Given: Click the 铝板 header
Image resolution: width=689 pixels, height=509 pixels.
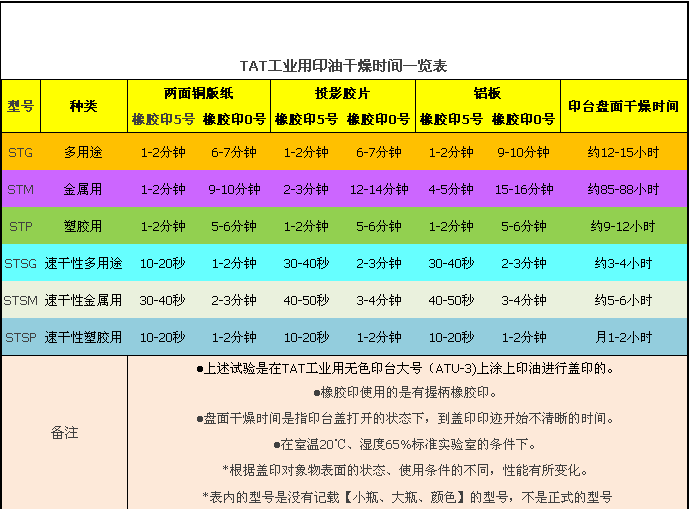Looking at the screenshot, I should [x=487, y=93].
